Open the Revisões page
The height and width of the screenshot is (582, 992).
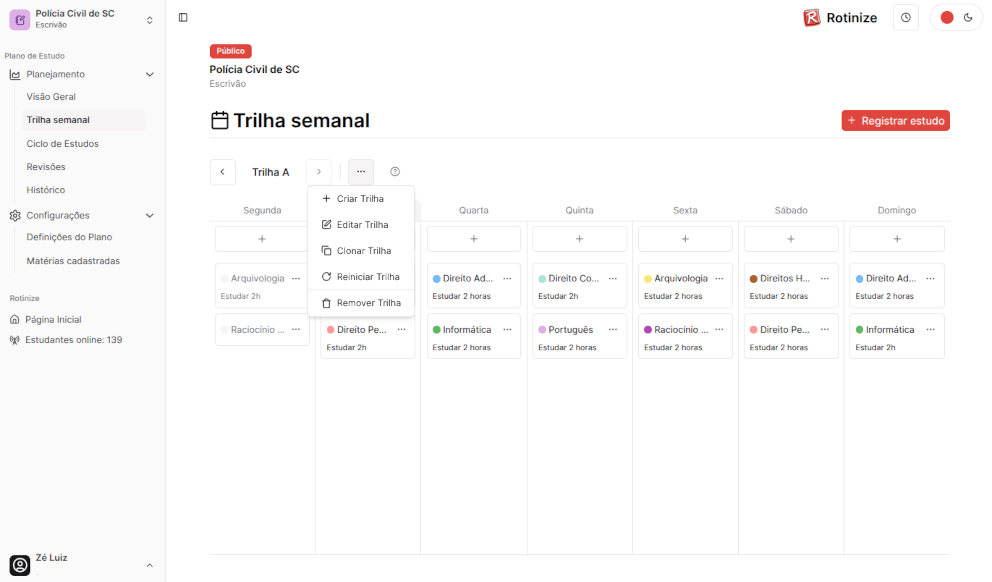(46, 167)
